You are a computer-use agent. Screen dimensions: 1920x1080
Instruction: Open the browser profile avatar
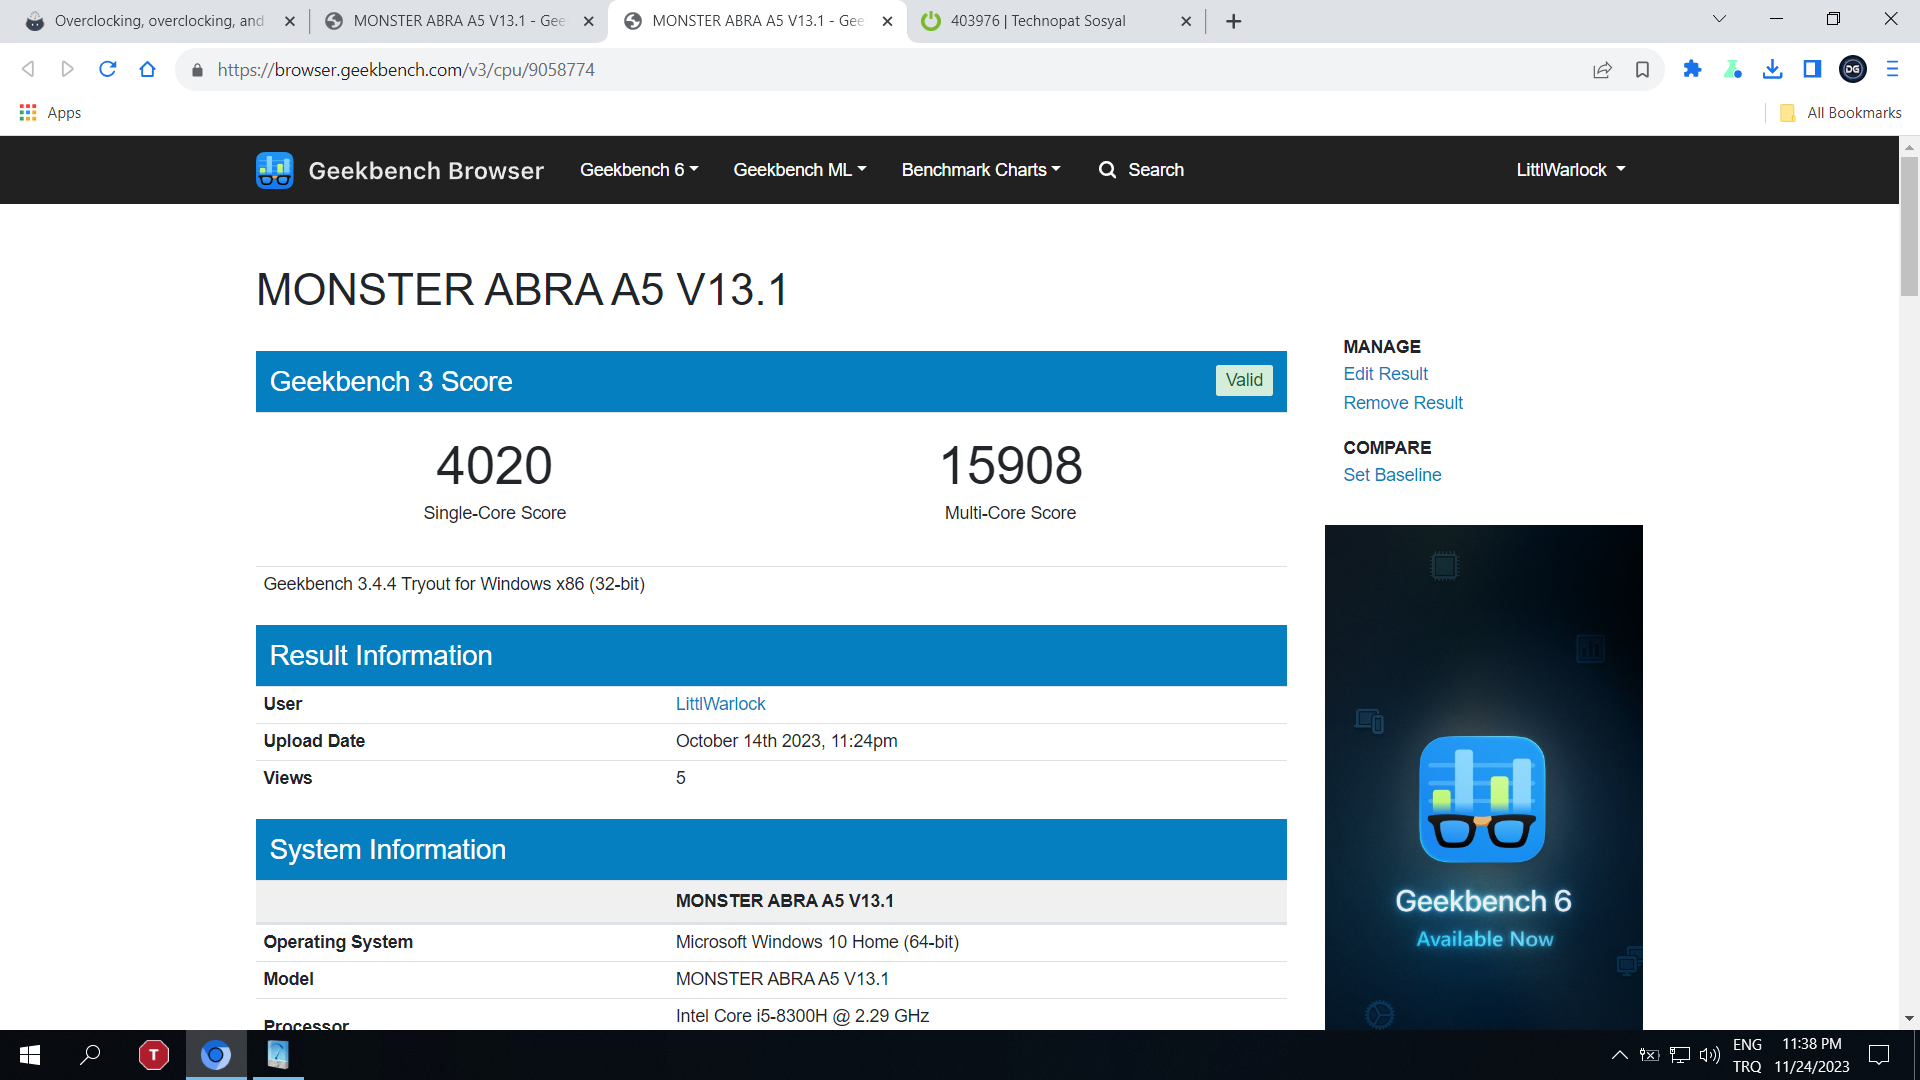pos(1852,69)
